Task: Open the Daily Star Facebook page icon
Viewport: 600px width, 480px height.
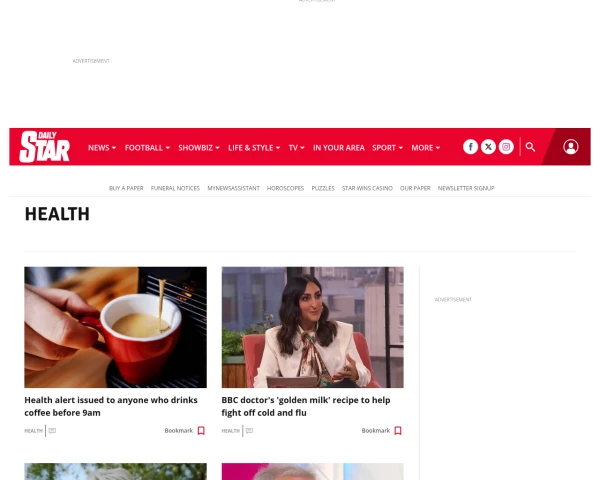Action: (x=470, y=147)
